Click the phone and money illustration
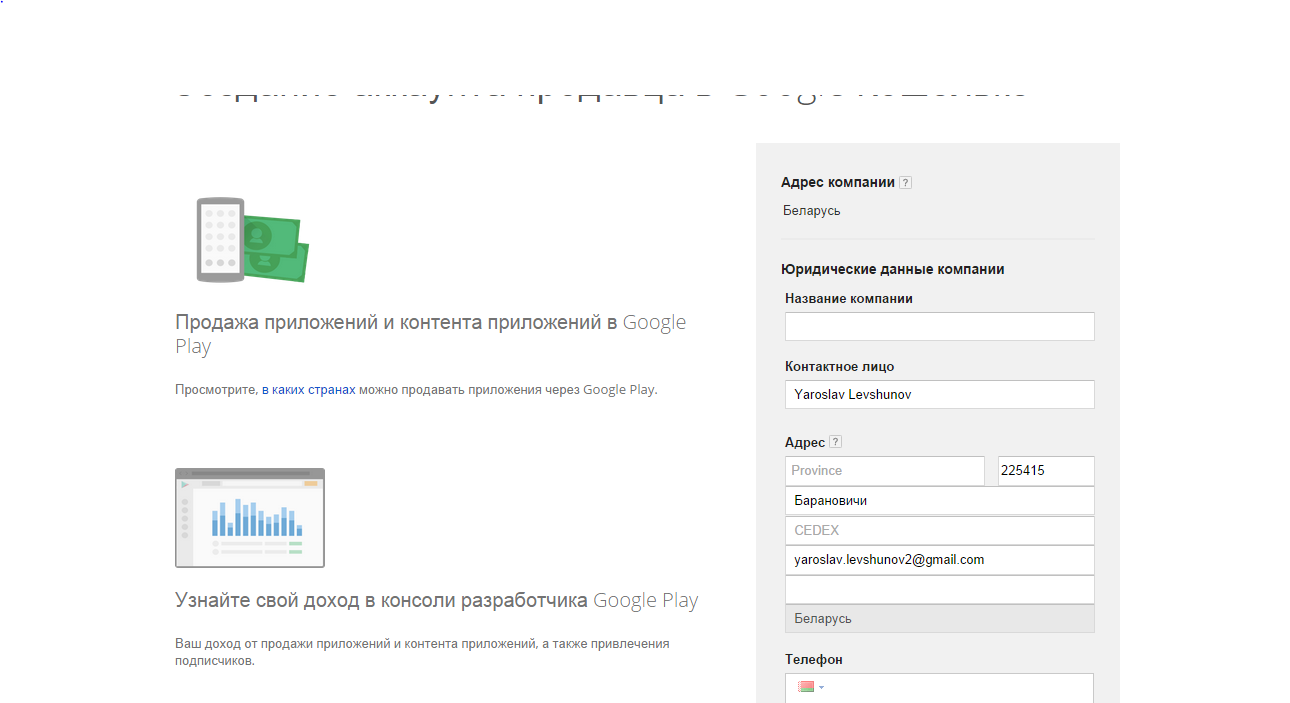 (x=252, y=240)
